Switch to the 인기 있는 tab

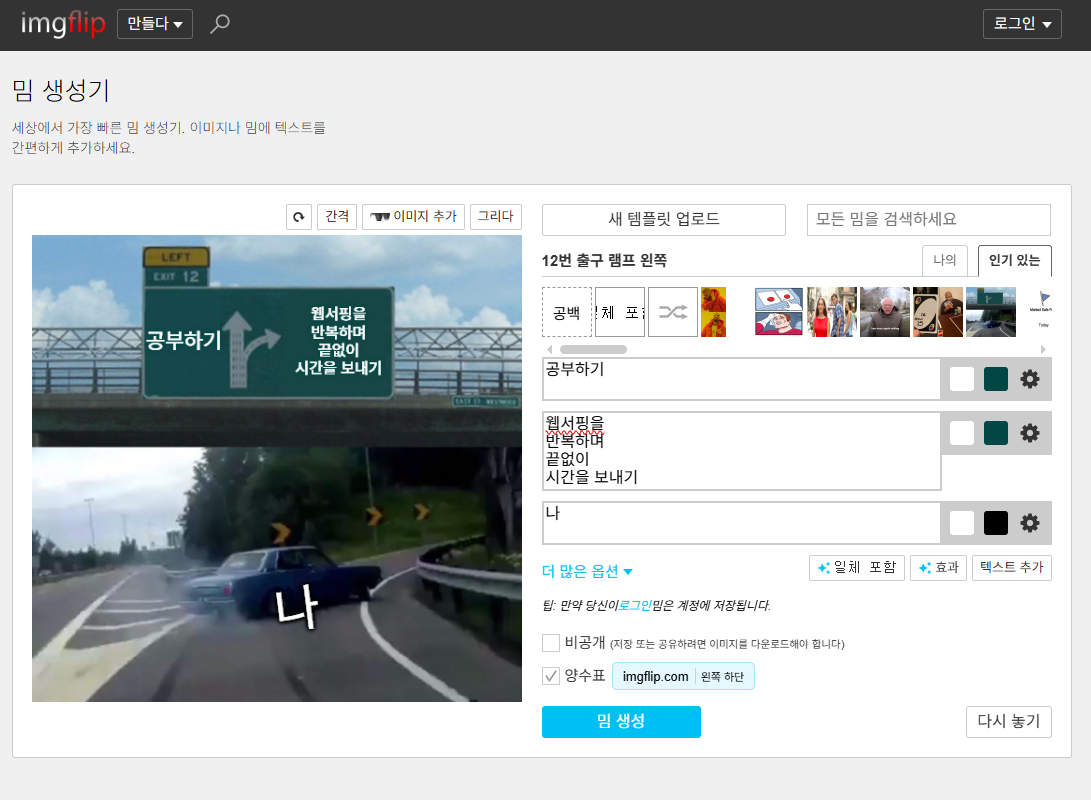click(x=1014, y=261)
